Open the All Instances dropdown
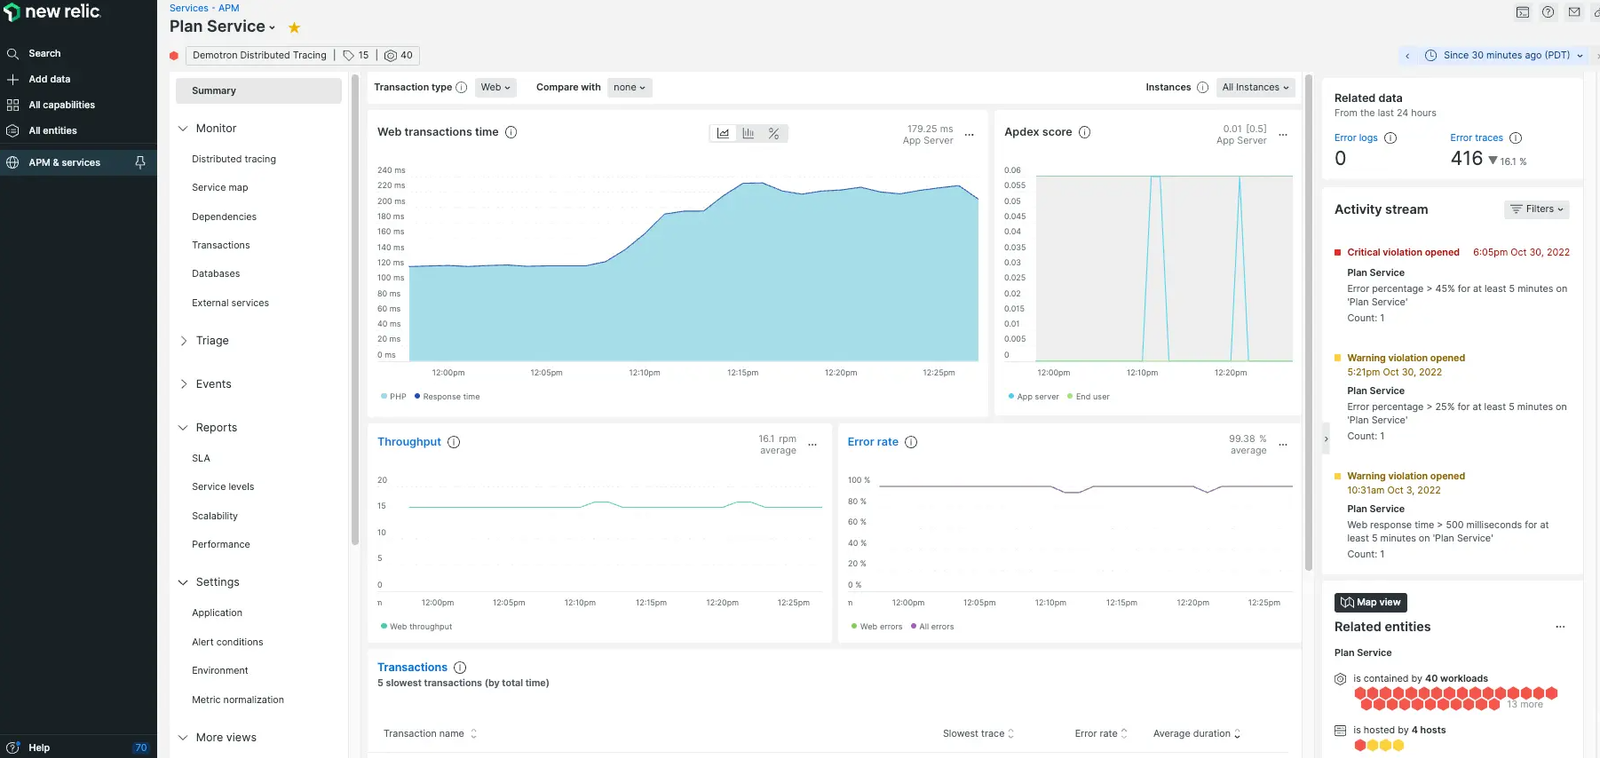Screen dimensions: 1600x758 (1255, 87)
